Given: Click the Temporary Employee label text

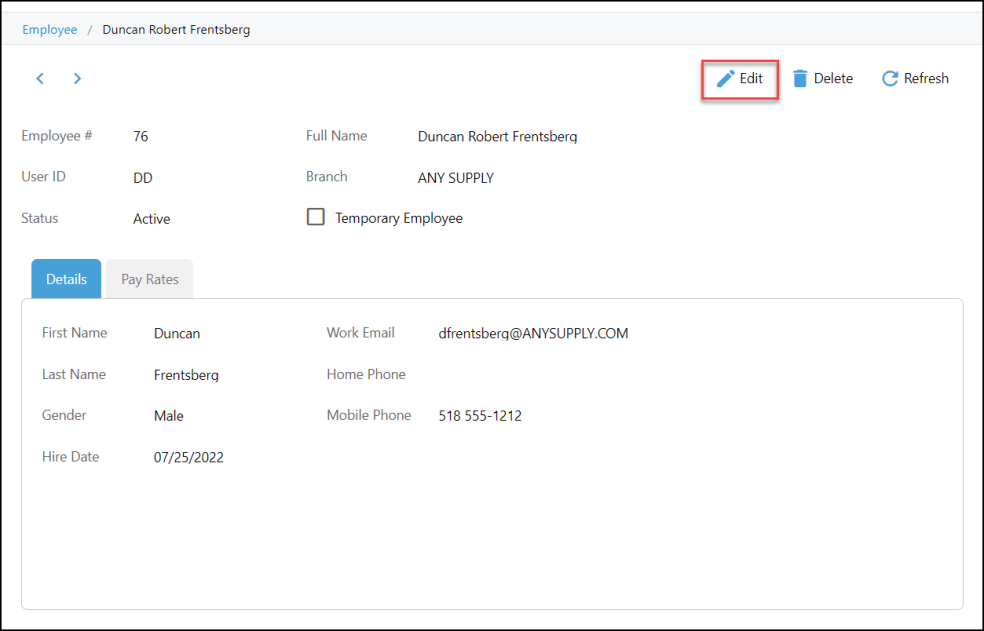Looking at the screenshot, I should click(x=399, y=218).
